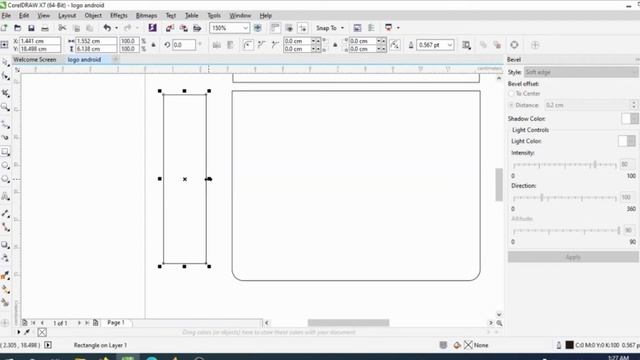Select the Pick tool in toolbox
Image resolution: width=640 pixels, height=360 pixels.
point(5,62)
